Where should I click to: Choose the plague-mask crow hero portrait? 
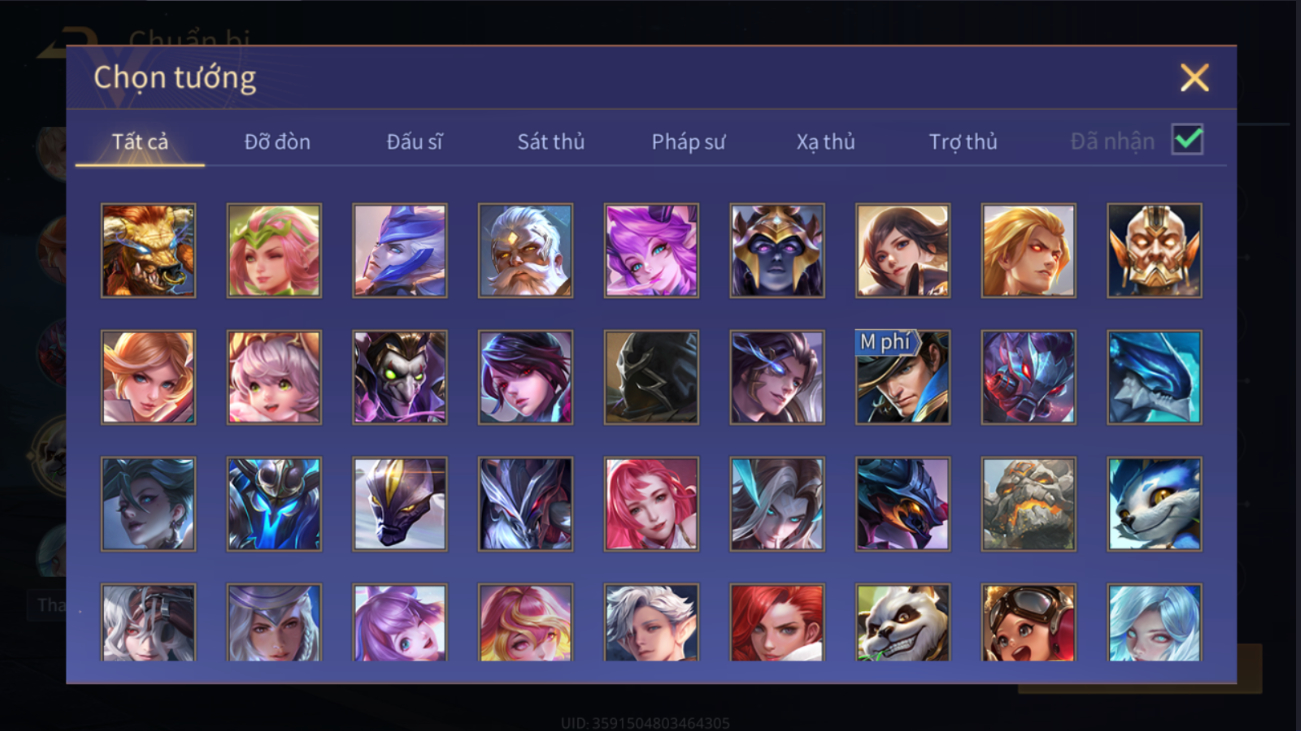[x=399, y=378]
